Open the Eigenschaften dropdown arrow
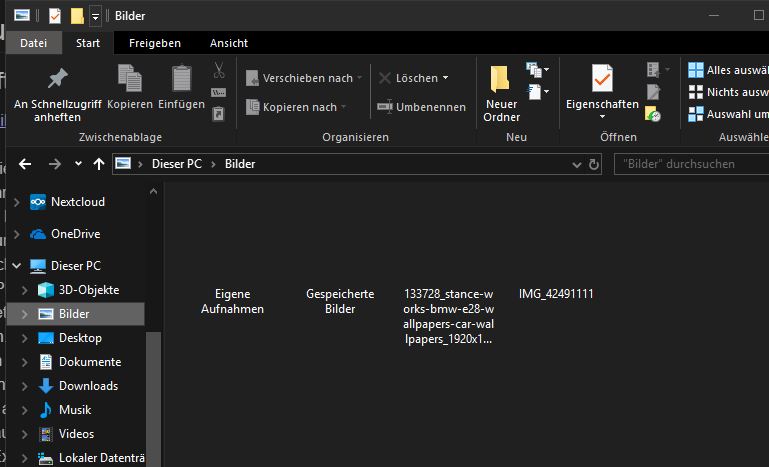 tap(602, 117)
